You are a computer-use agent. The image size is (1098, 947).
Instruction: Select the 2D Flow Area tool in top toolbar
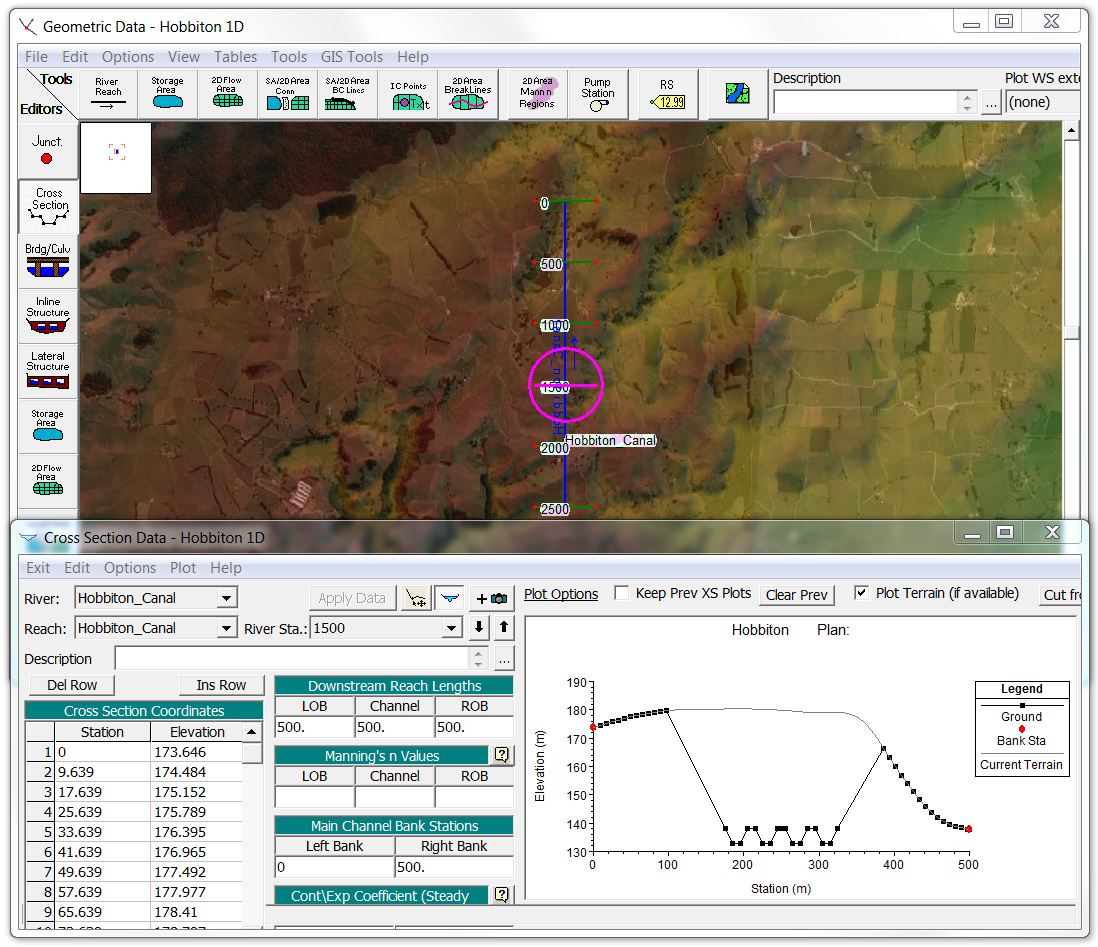[x=227, y=94]
